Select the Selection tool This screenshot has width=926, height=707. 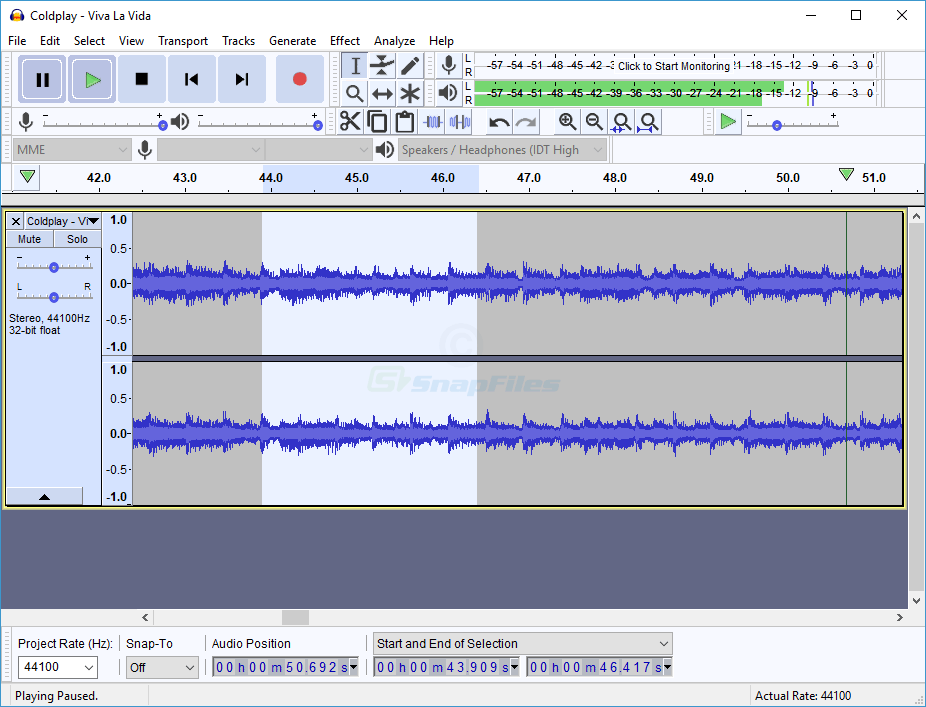(x=354, y=65)
